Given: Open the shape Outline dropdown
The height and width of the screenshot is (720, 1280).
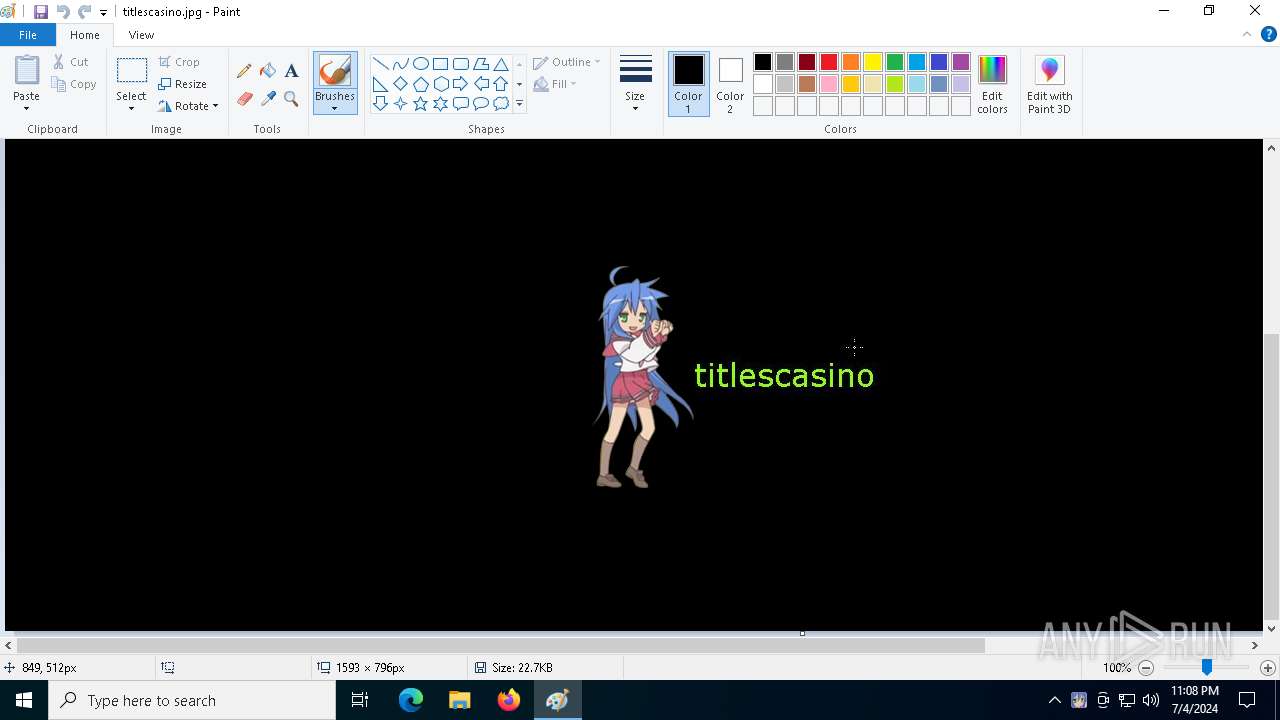Looking at the screenshot, I should tap(567, 62).
